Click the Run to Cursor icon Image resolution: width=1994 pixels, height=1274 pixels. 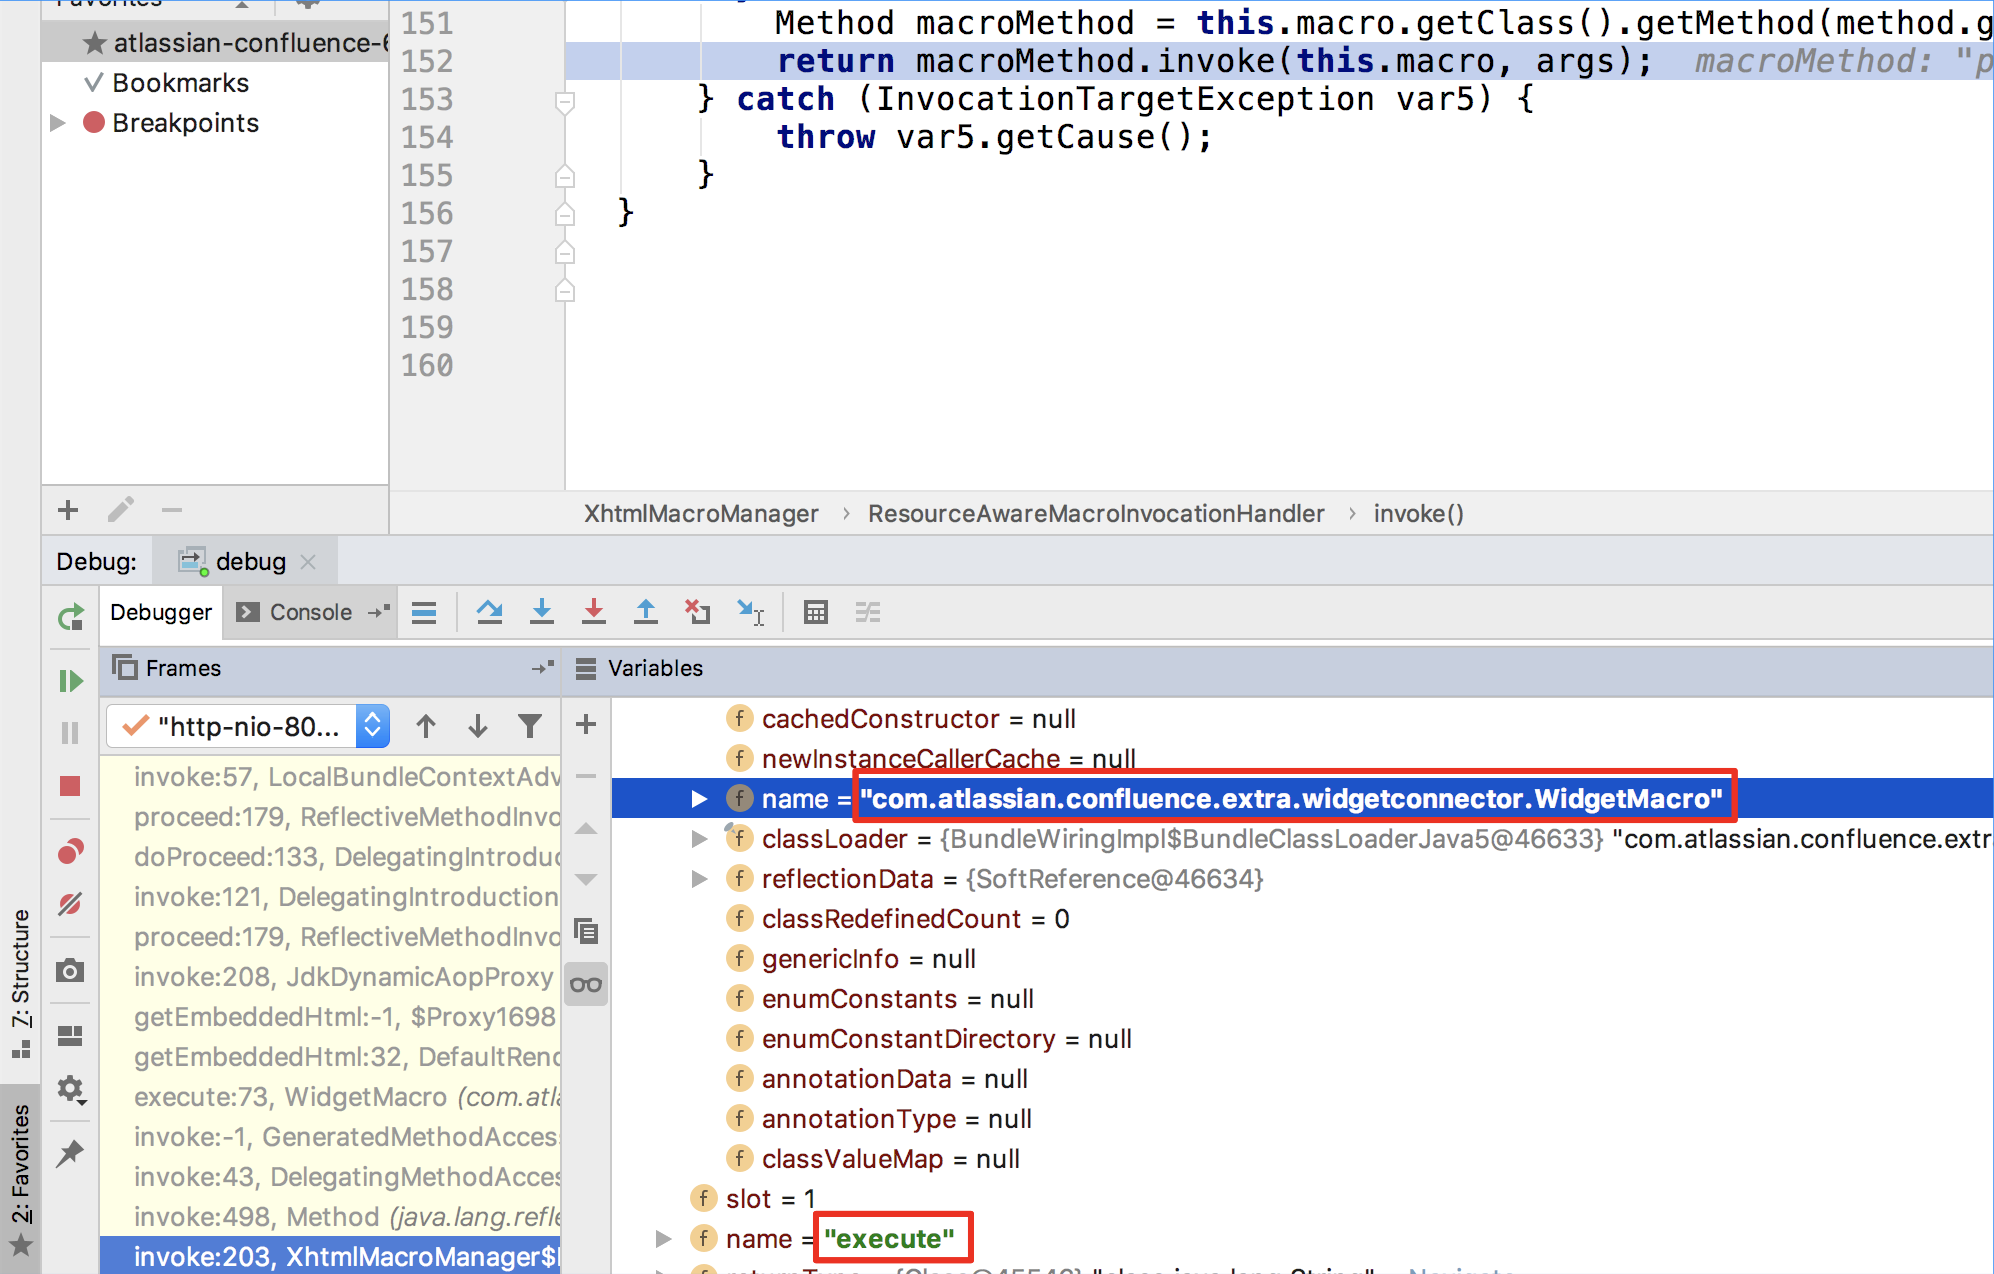(x=750, y=612)
